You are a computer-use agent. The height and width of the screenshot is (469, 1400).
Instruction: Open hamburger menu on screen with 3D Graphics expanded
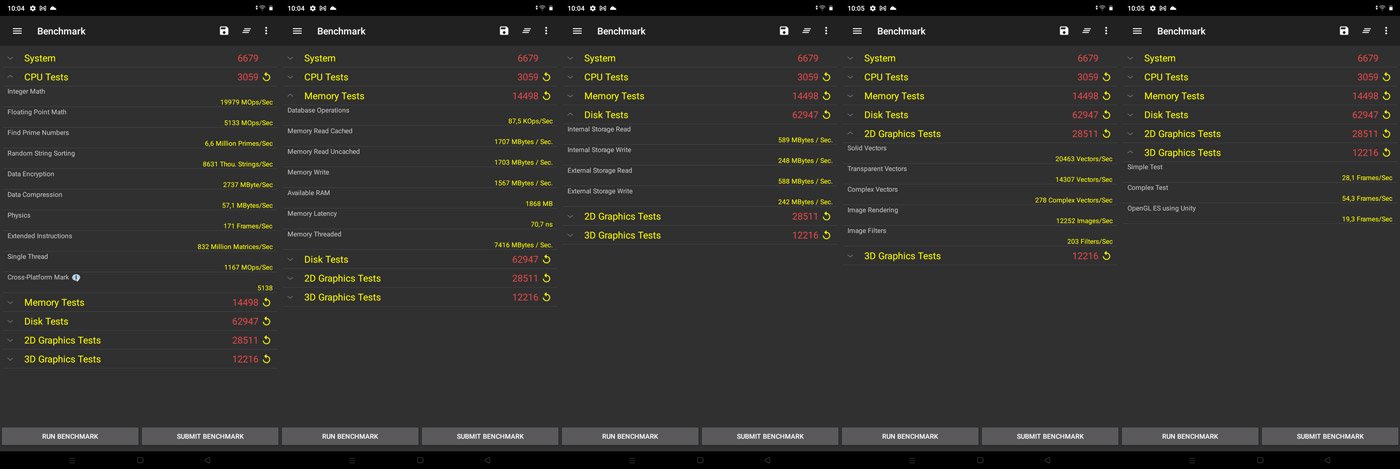click(x=1137, y=31)
